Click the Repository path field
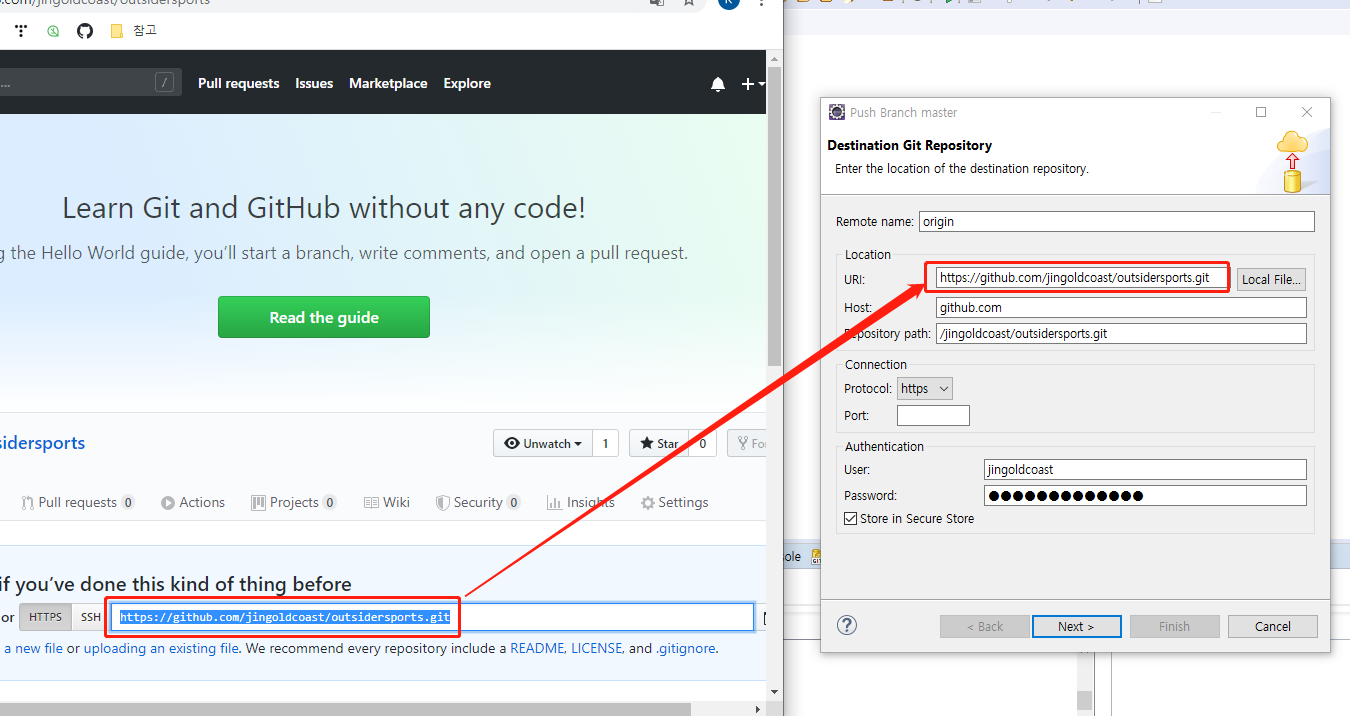The image size is (1350, 716). tap(1121, 334)
